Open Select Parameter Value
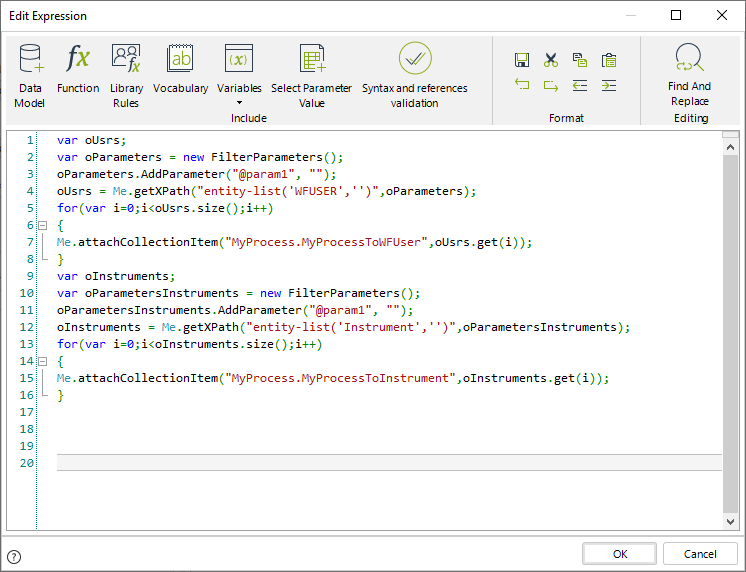The image size is (746, 572). (x=312, y=76)
